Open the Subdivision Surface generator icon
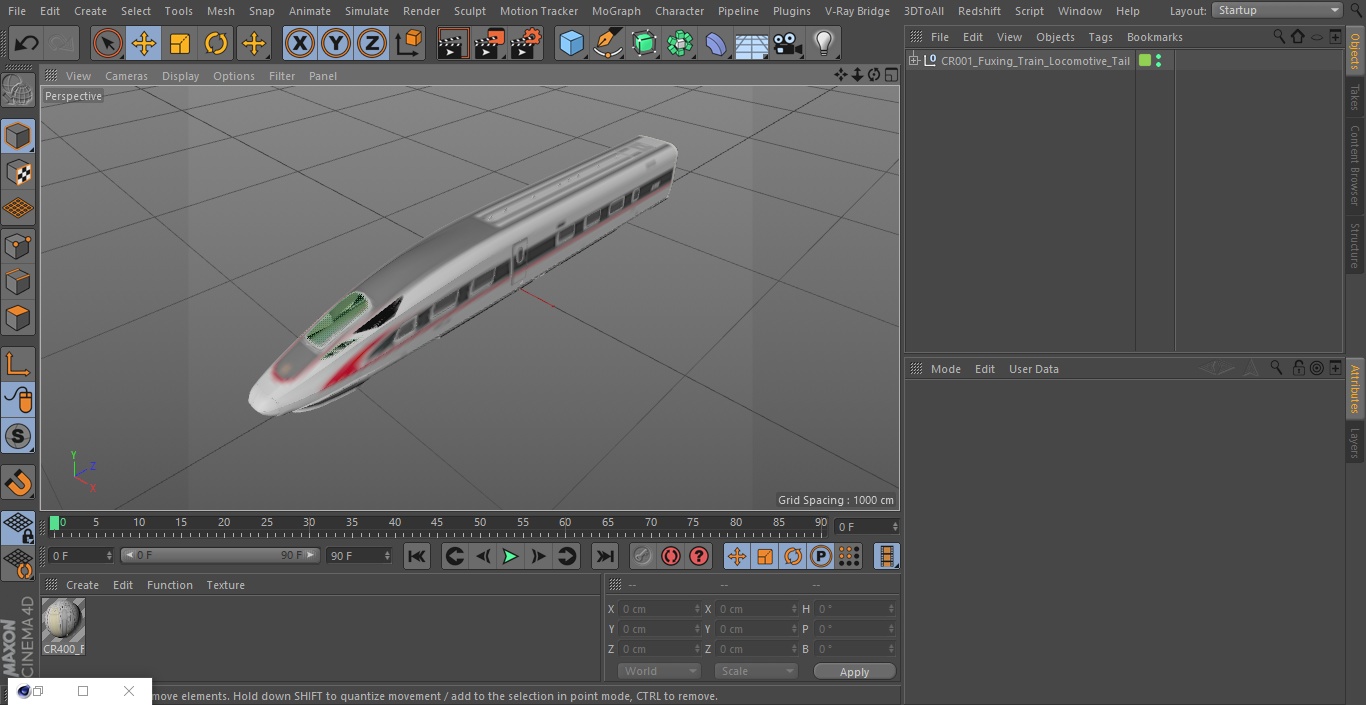1366x705 pixels. tap(644, 43)
